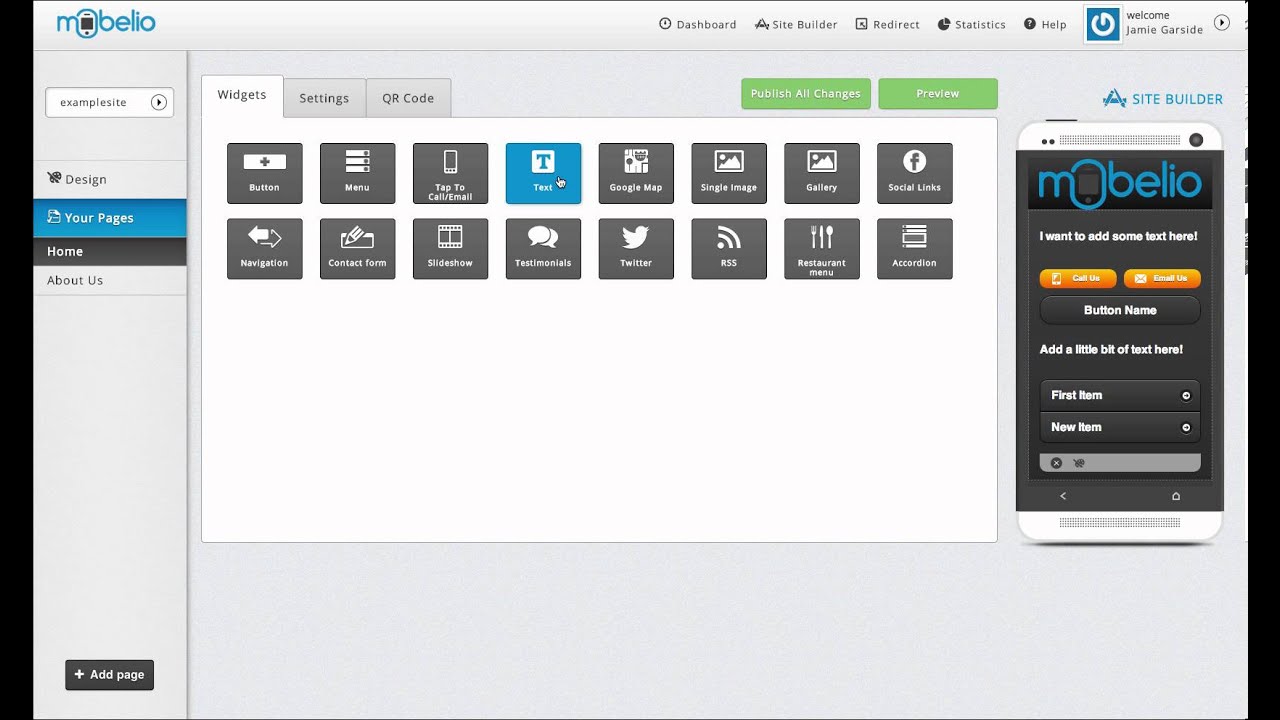The image size is (1280, 720).
Task: Choose the Twitter widget
Action: coord(636,249)
